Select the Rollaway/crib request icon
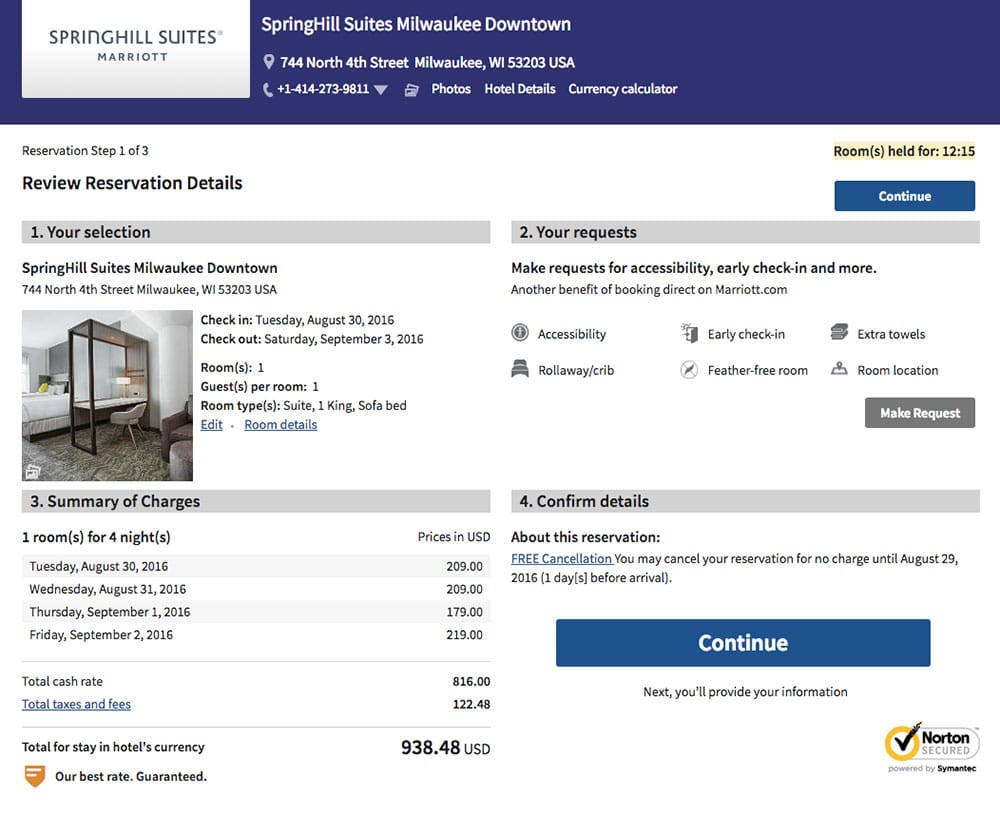The width and height of the screenshot is (1000, 817). click(x=520, y=369)
